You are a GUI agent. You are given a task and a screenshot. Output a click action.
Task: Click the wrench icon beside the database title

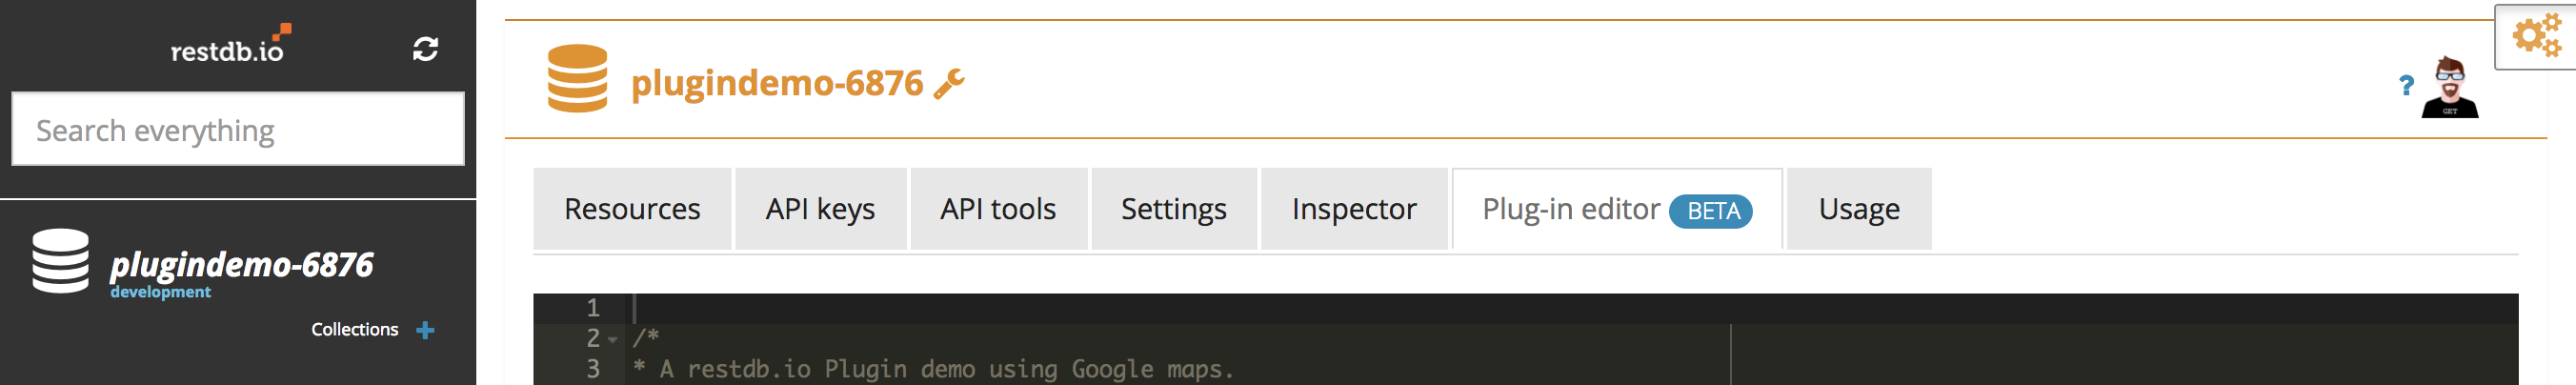click(949, 84)
